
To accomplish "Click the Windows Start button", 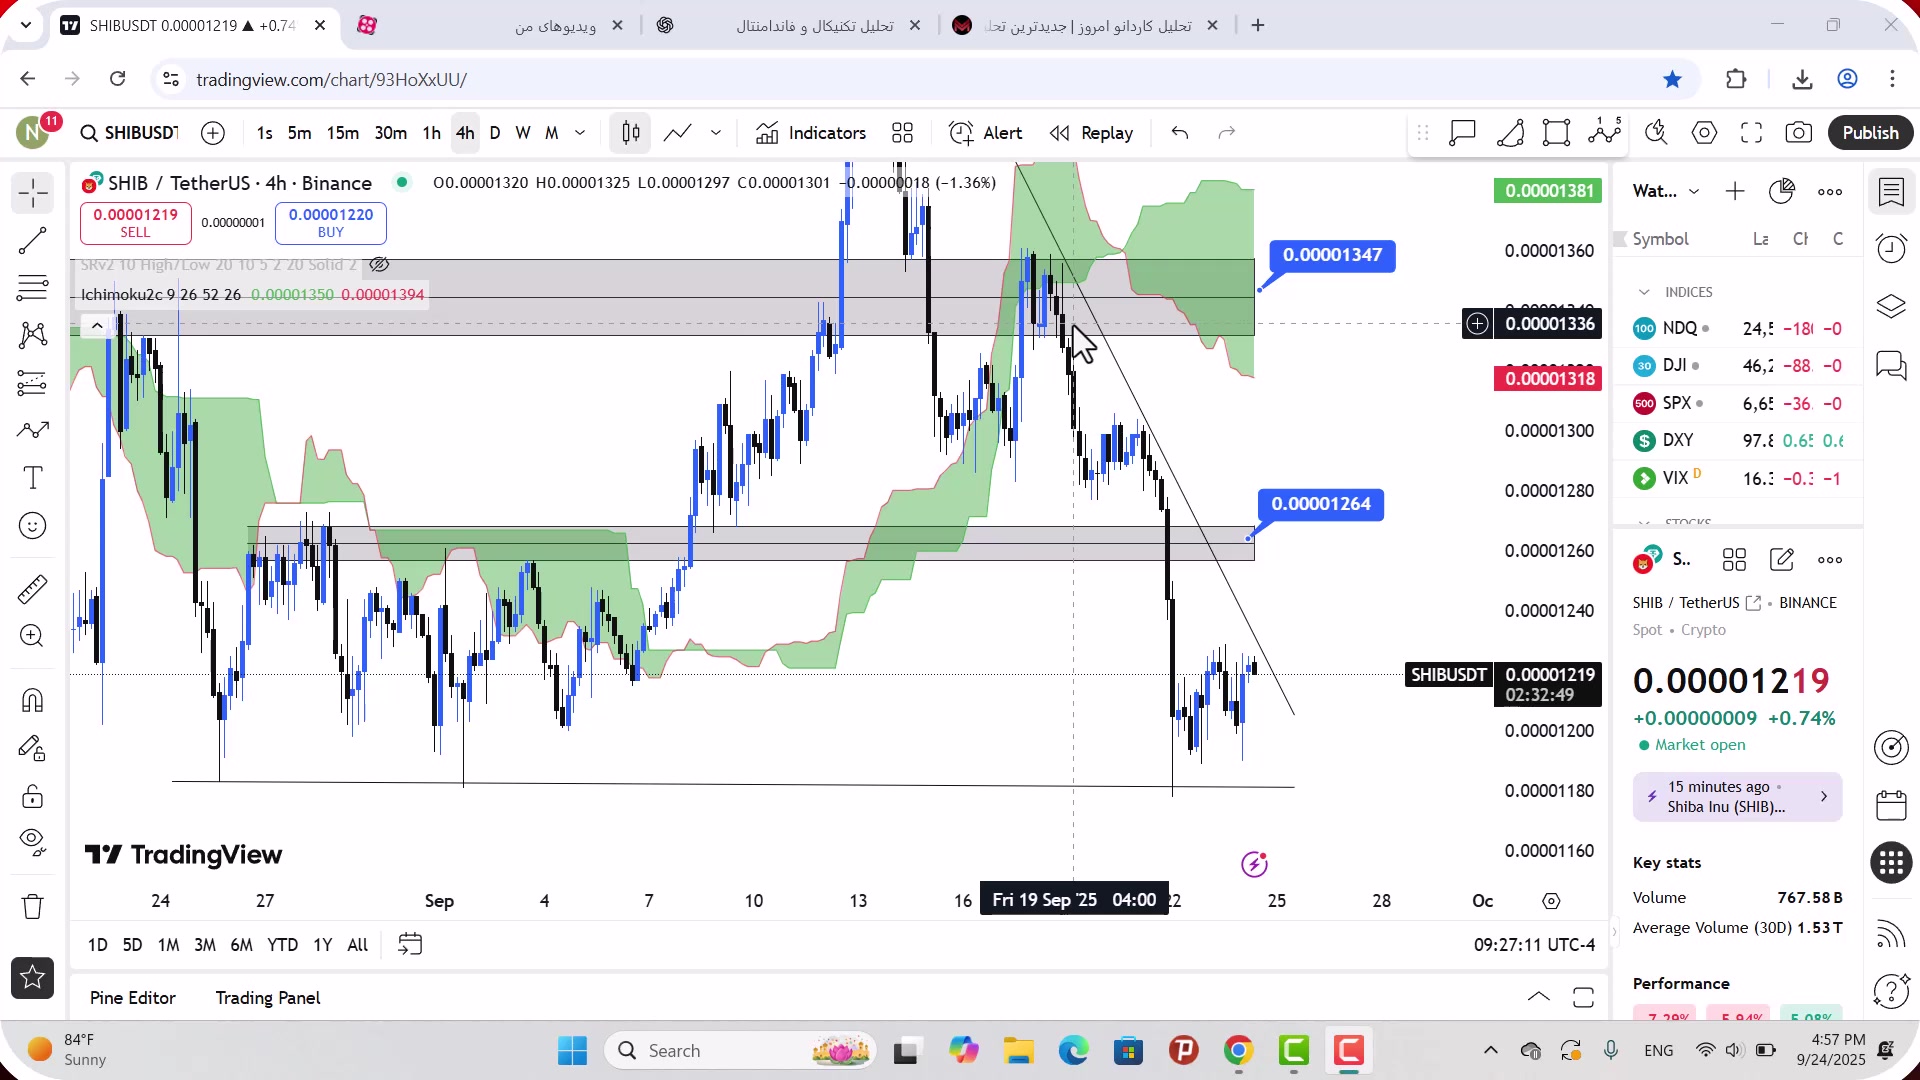I will tap(573, 1051).
